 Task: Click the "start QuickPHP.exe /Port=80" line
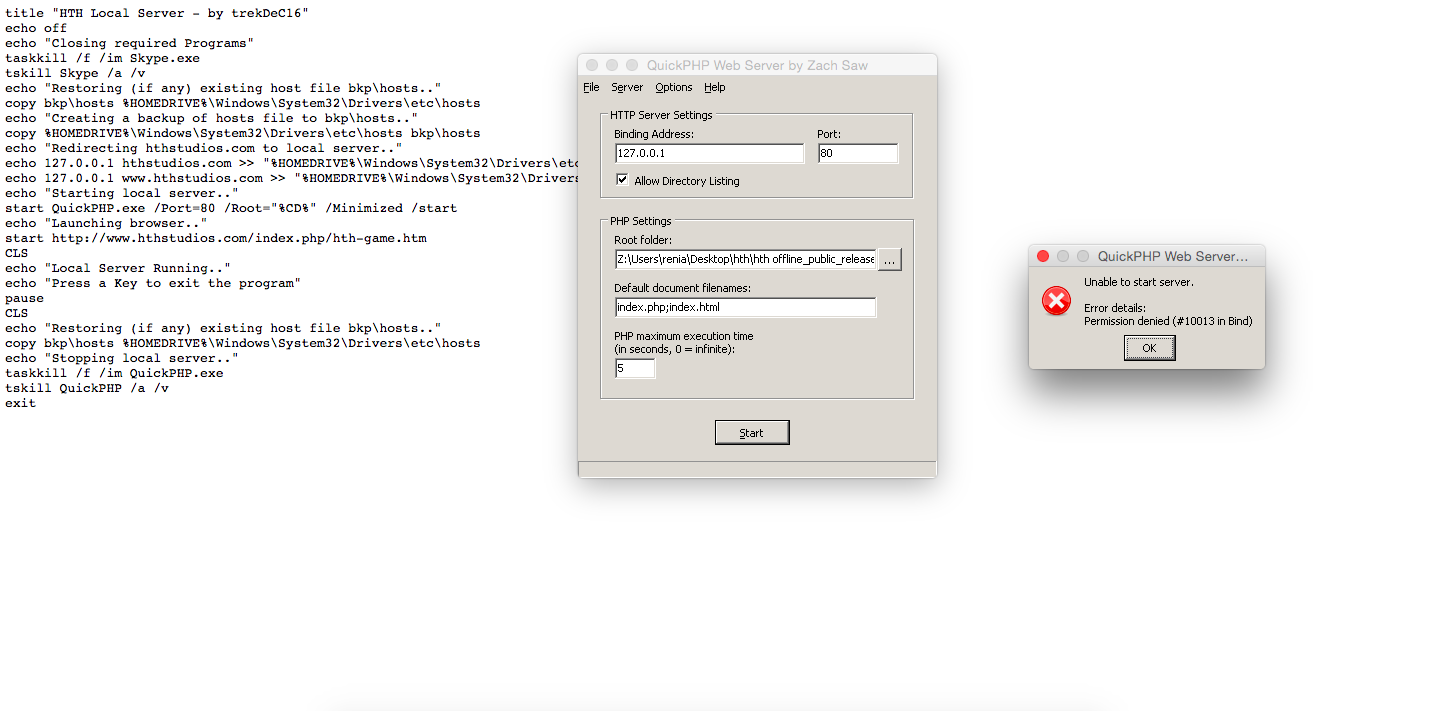(231, 208)
